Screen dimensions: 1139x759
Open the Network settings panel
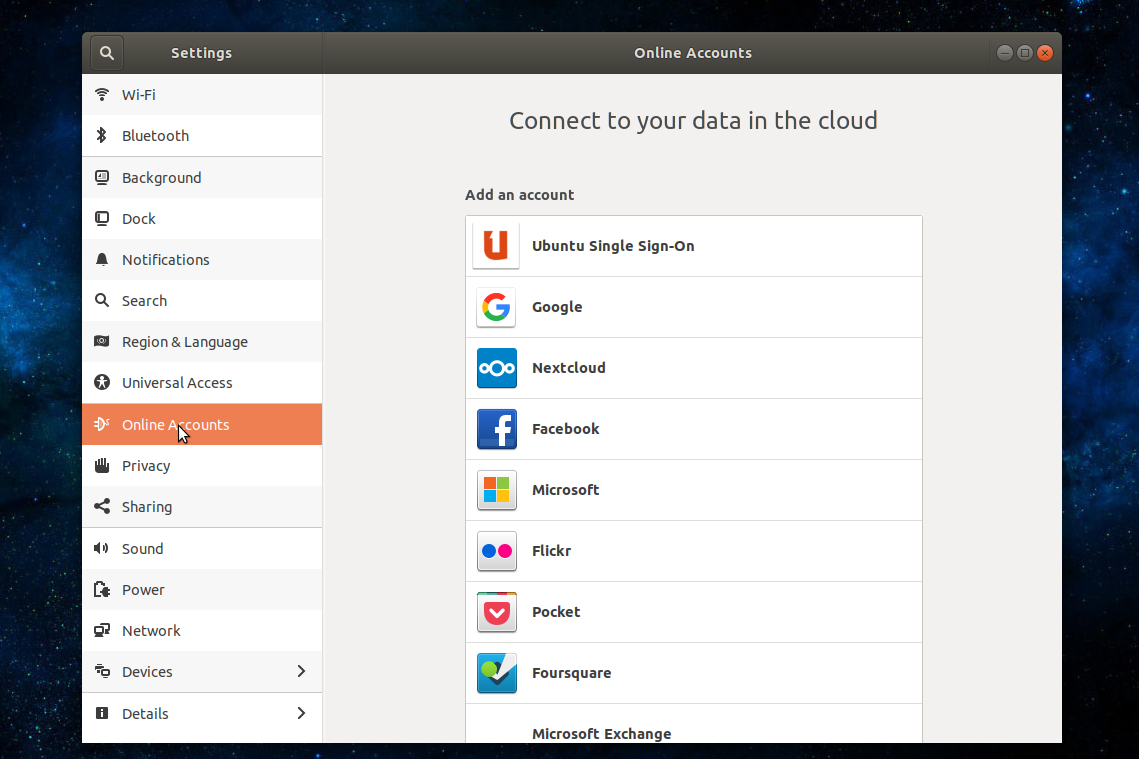(202, 630)
